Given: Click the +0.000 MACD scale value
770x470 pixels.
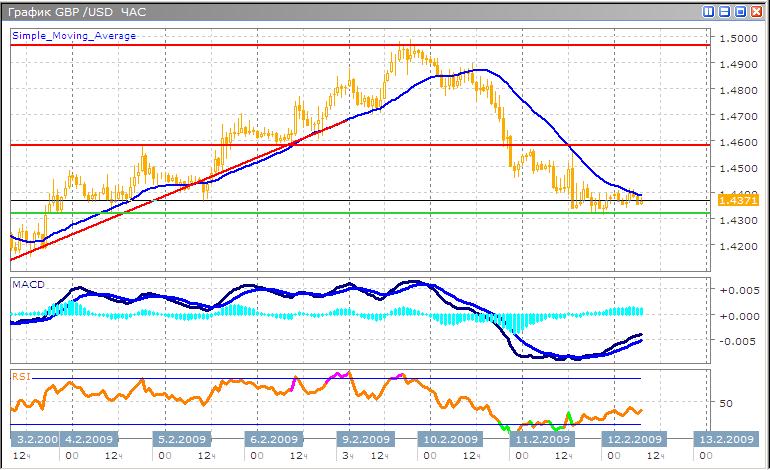Looking at the screenshot, I should (740, 316).
